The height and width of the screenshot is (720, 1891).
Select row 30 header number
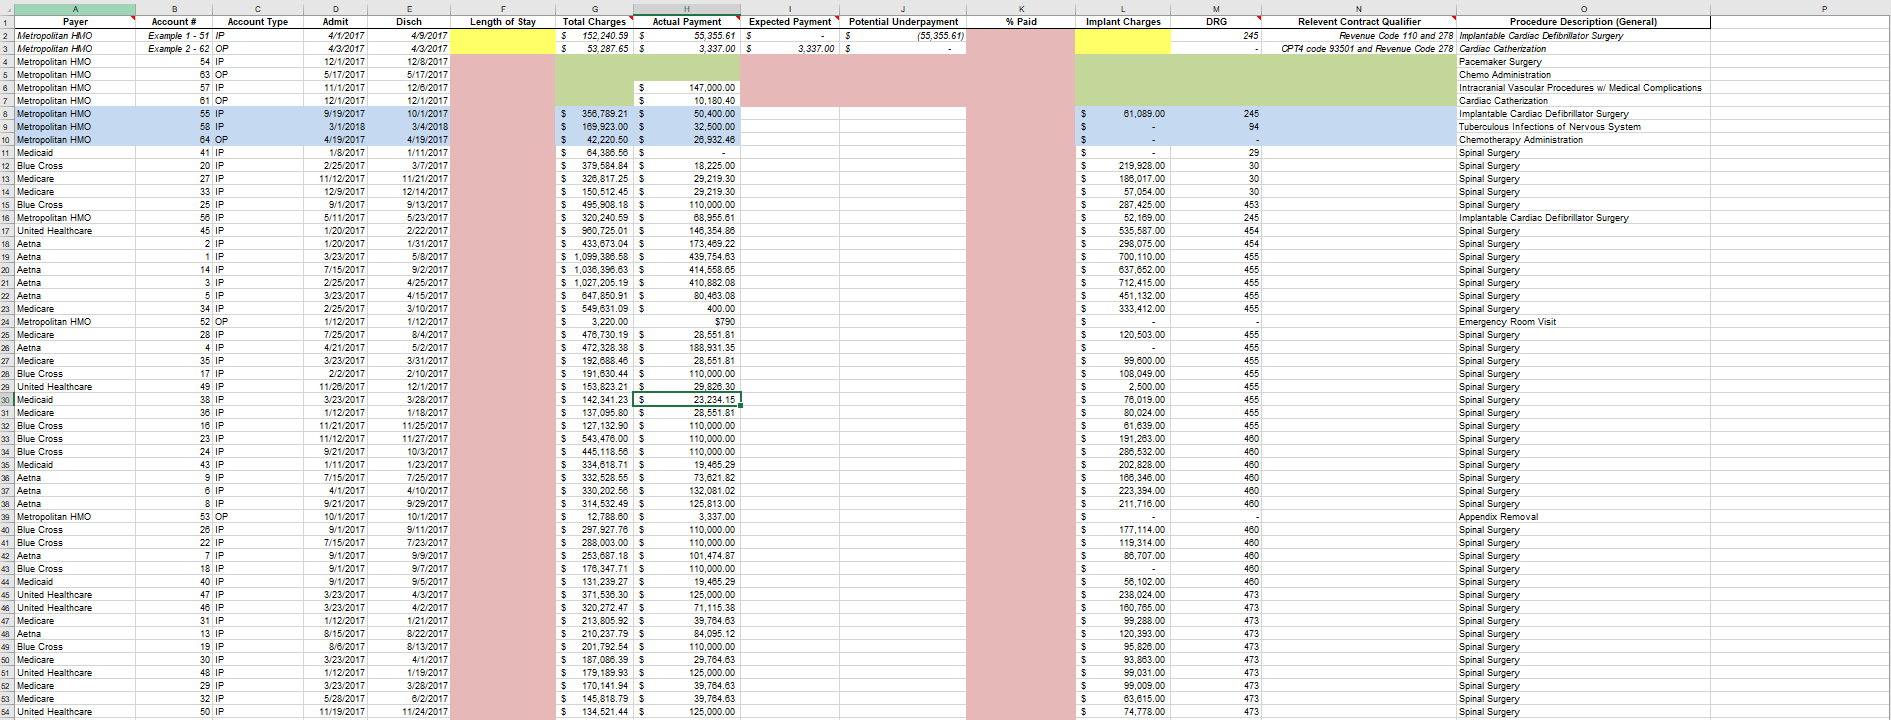(x=7, y=400)
